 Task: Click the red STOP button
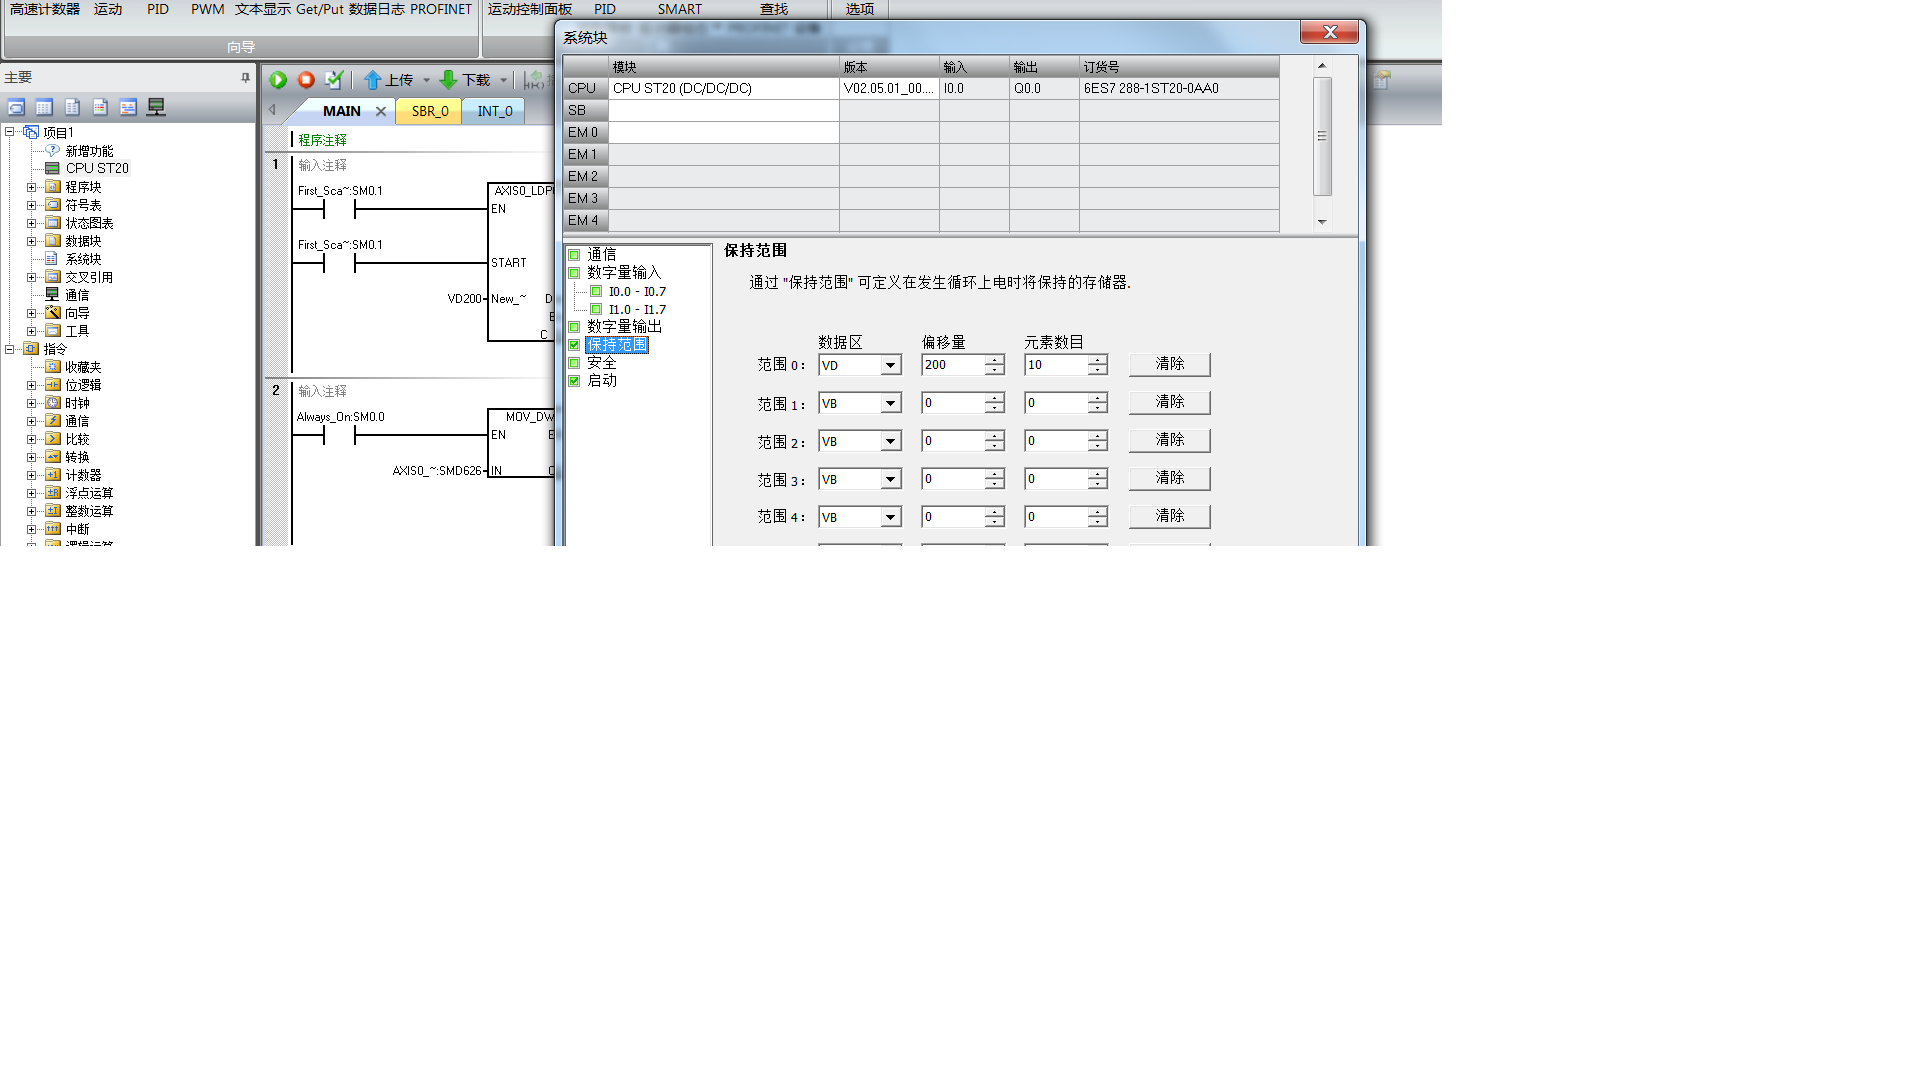pyautogui.click(x=306, y=80)
